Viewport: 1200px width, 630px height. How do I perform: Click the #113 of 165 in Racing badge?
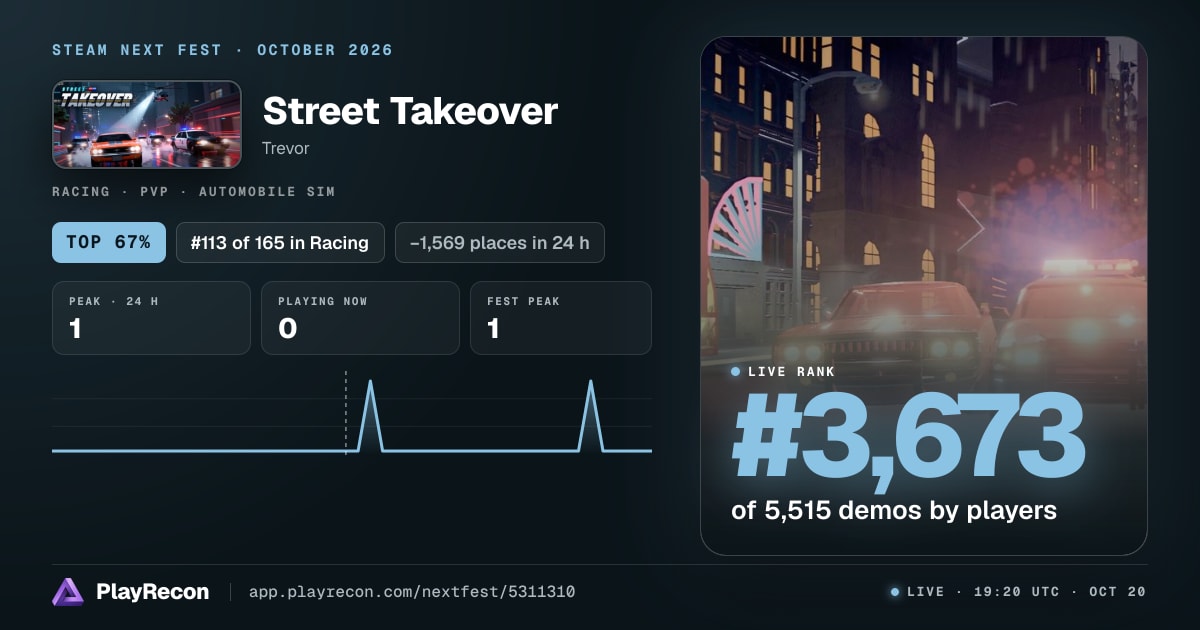pyautogui.click(x=280, y=242)
